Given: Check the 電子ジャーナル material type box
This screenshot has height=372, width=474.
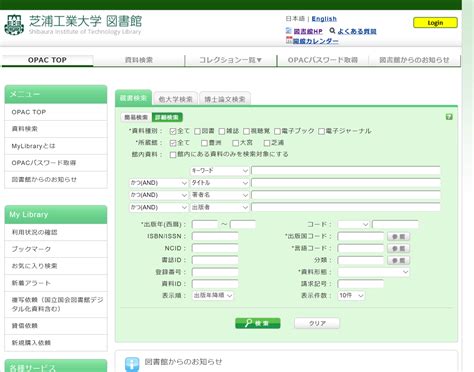Looking at the screenshot, I should (x=321, y=131).
